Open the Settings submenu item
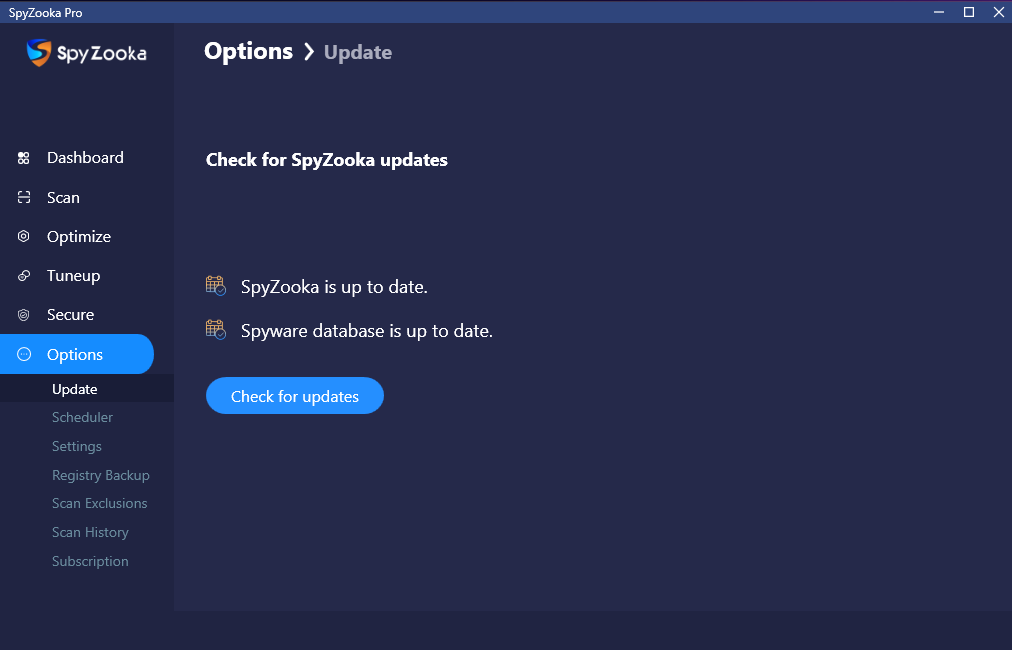1012x650 pixels. [77, 446]
